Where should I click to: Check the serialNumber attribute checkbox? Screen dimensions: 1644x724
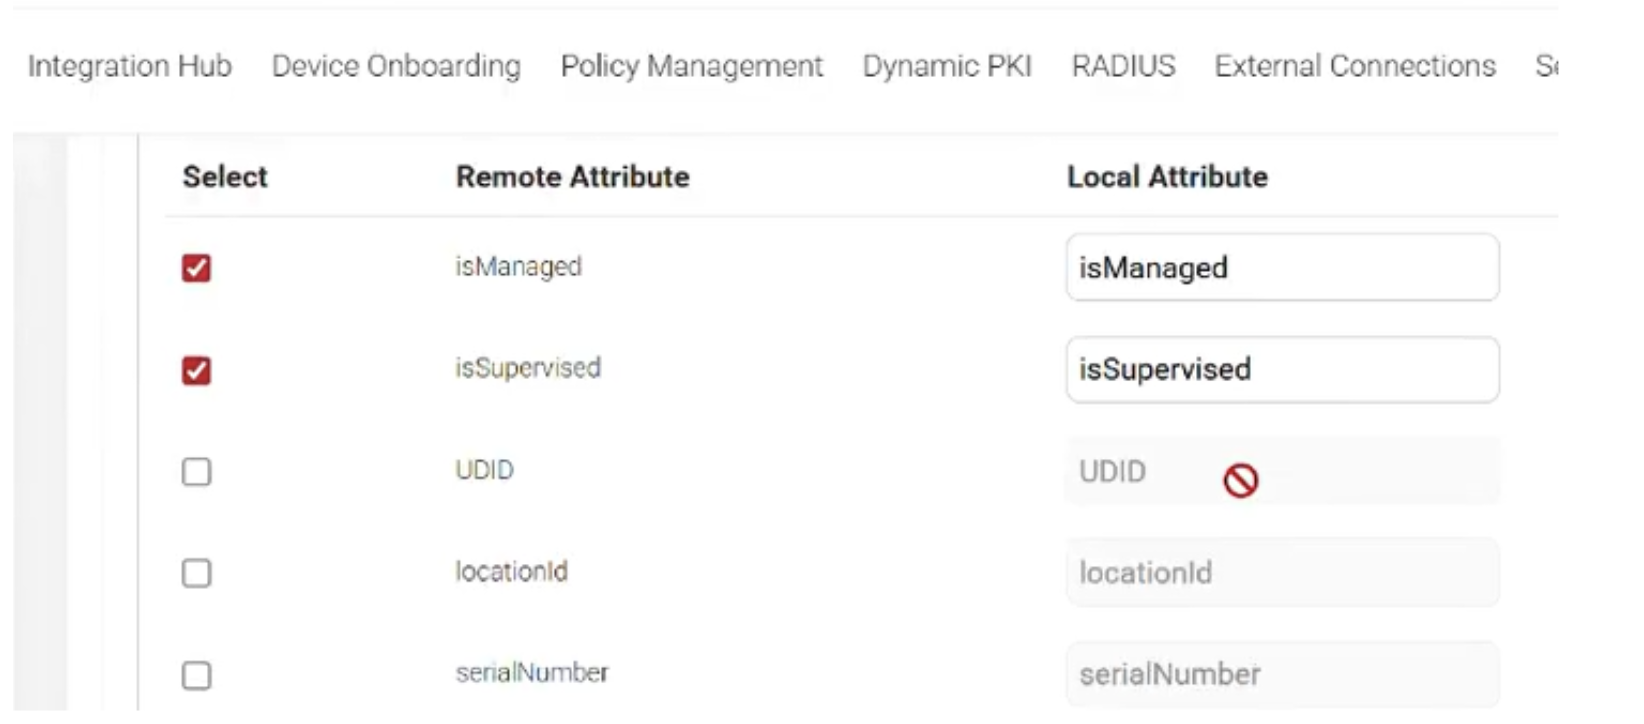197,675
